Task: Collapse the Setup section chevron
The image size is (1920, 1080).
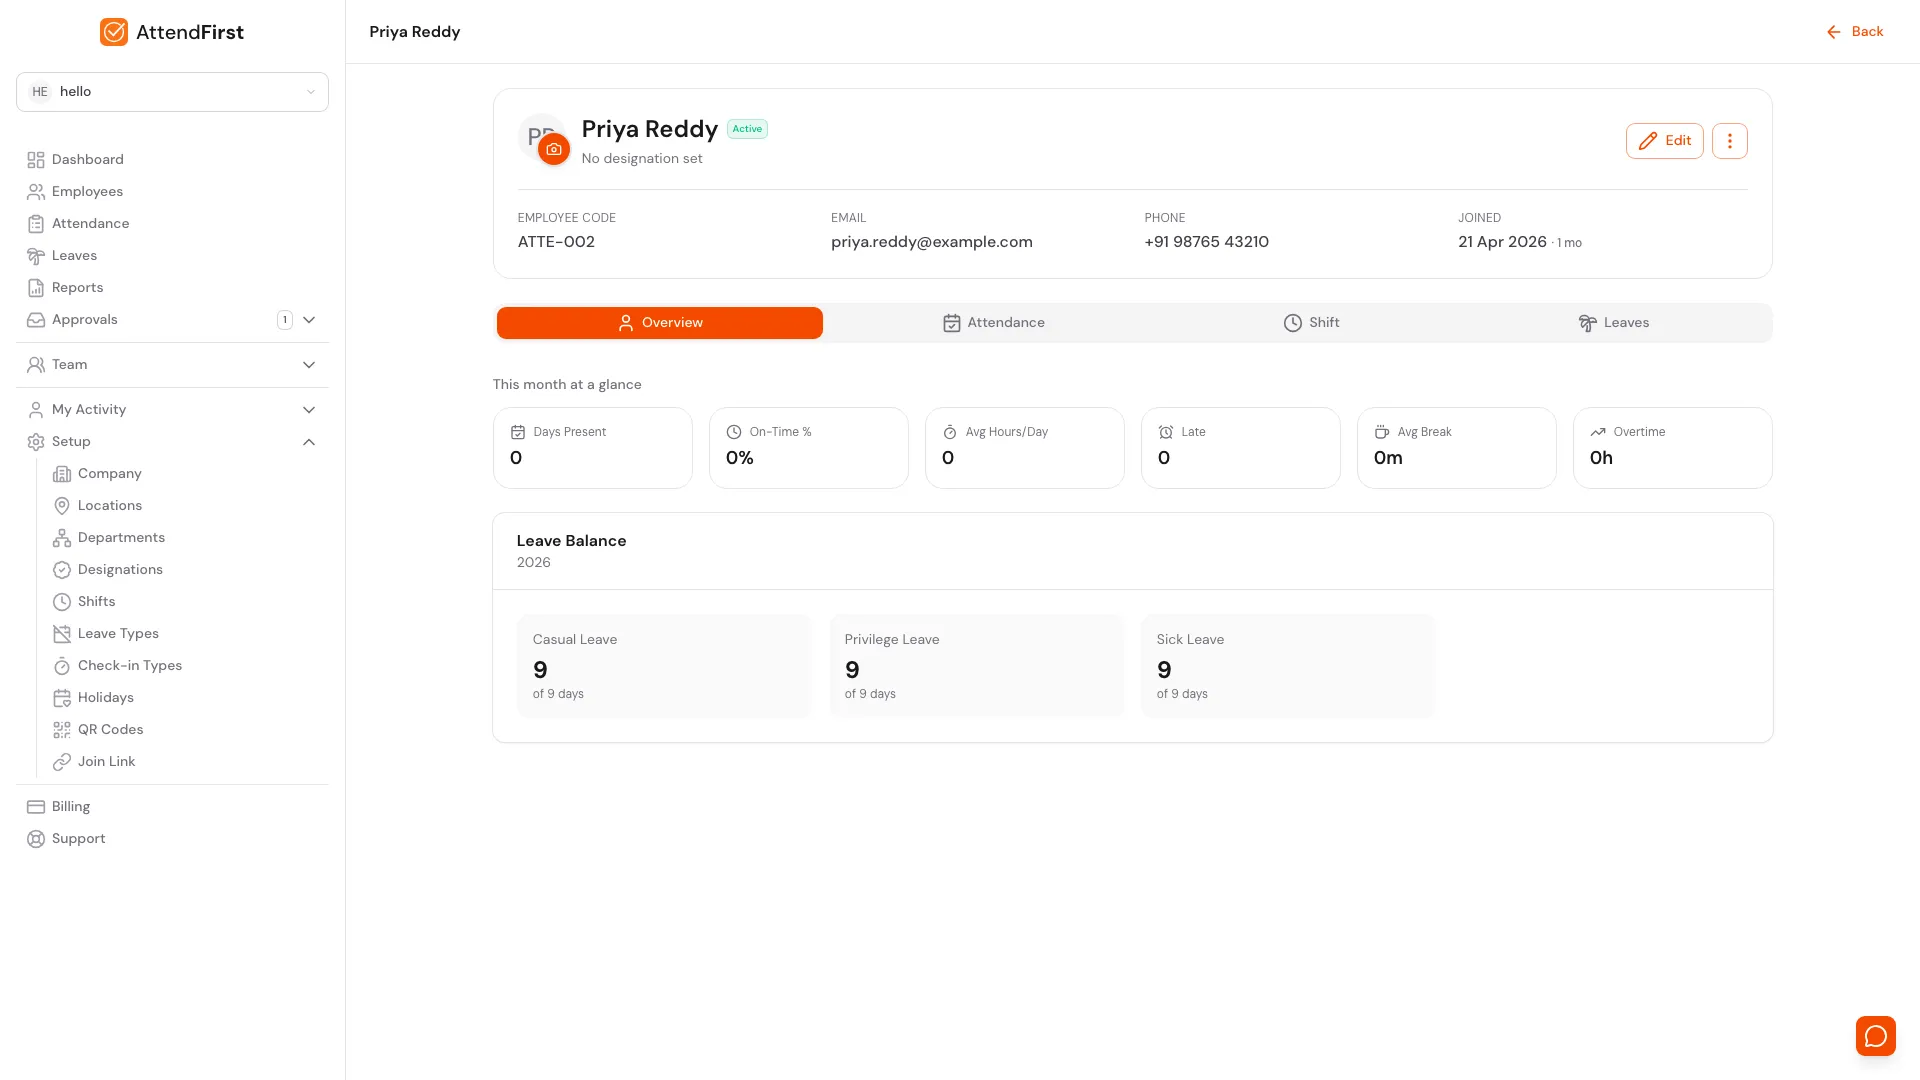Action: [309, 442]
